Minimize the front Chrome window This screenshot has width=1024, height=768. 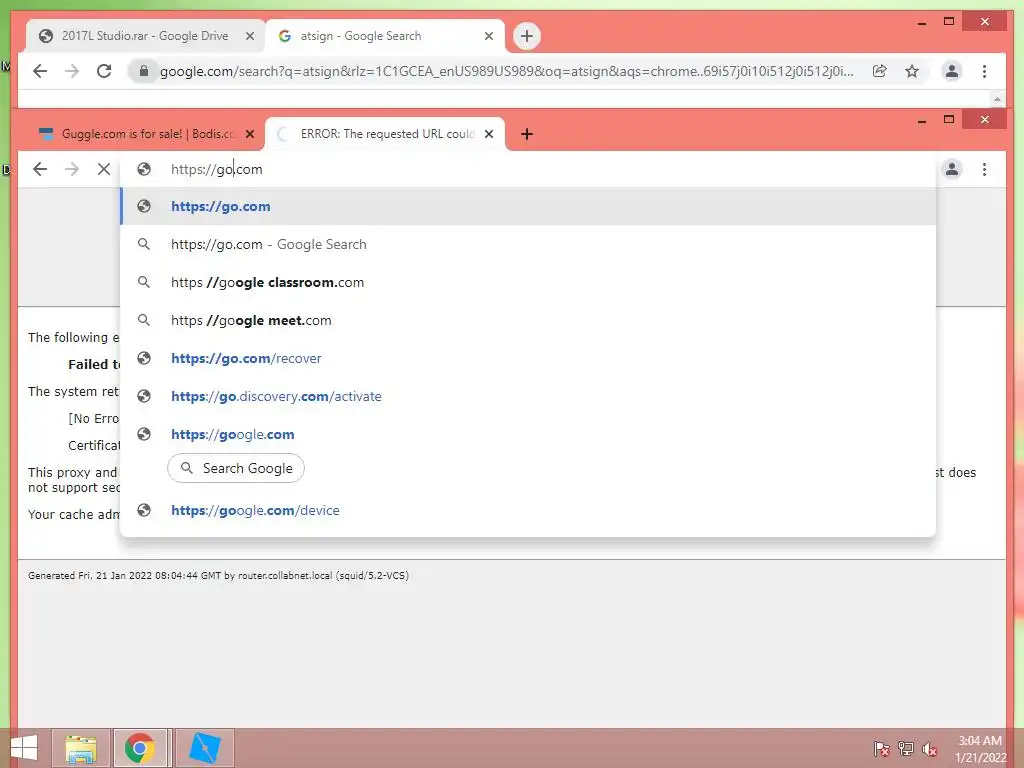[921, 120]
